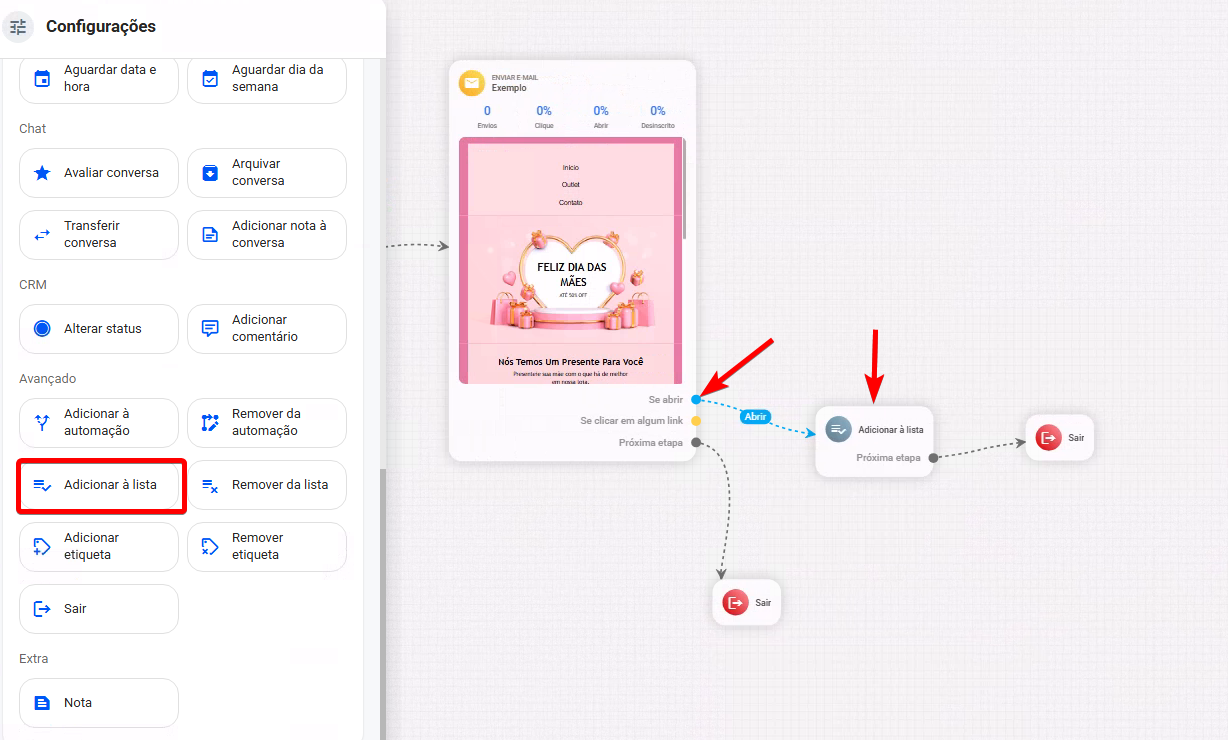
Task: Click the list-check icon in the sidebar's Adicionar à lista
Action: 42,485
